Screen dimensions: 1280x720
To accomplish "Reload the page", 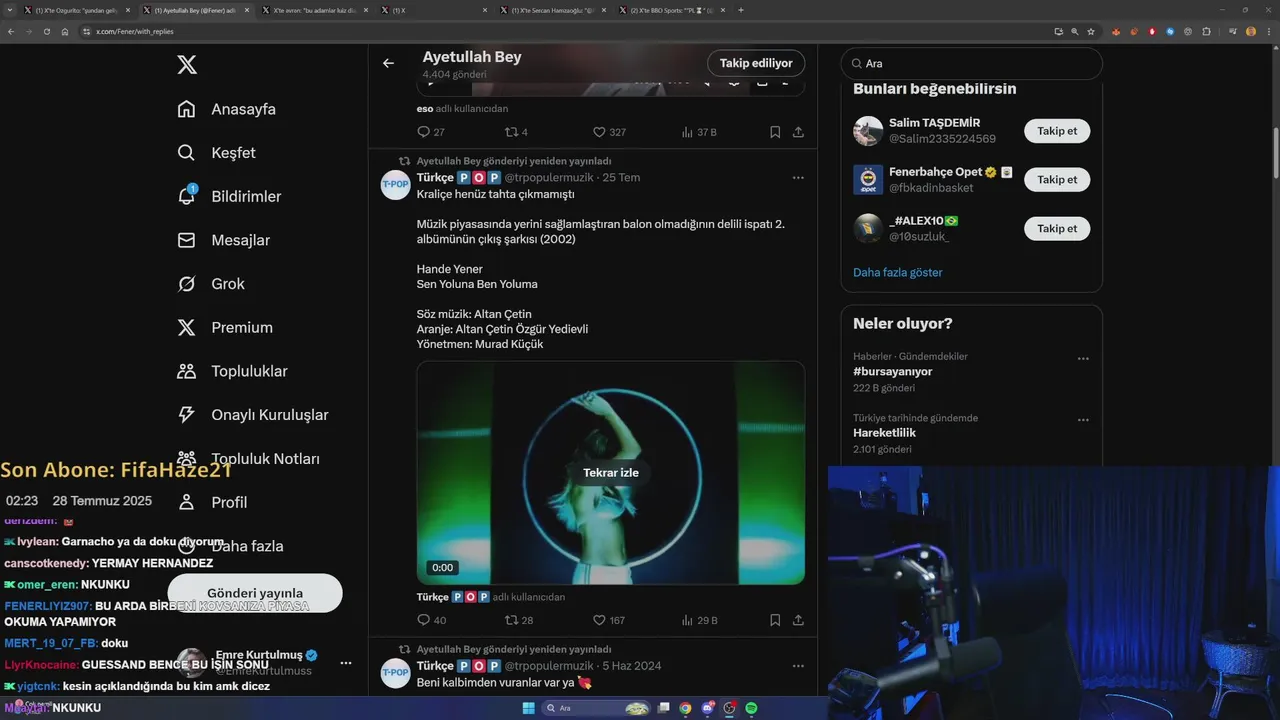I will point(47,32).
